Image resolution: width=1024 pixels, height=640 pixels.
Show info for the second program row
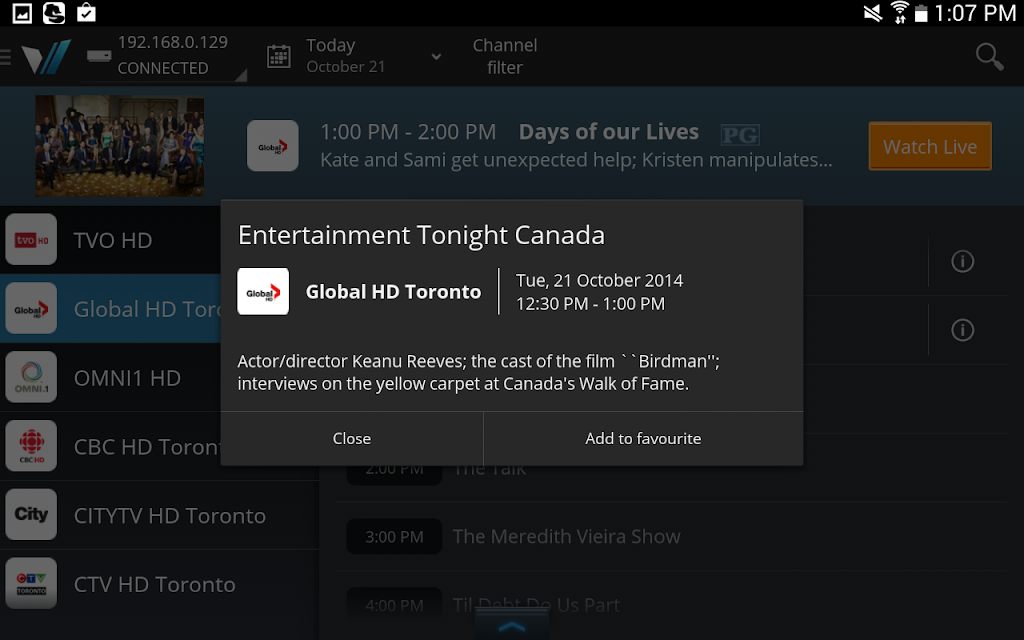pos(962,330)
